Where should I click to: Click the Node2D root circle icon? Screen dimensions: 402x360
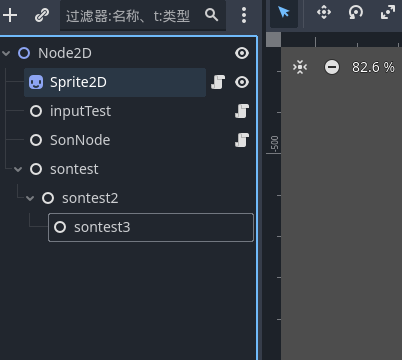[x=24, y=53]
